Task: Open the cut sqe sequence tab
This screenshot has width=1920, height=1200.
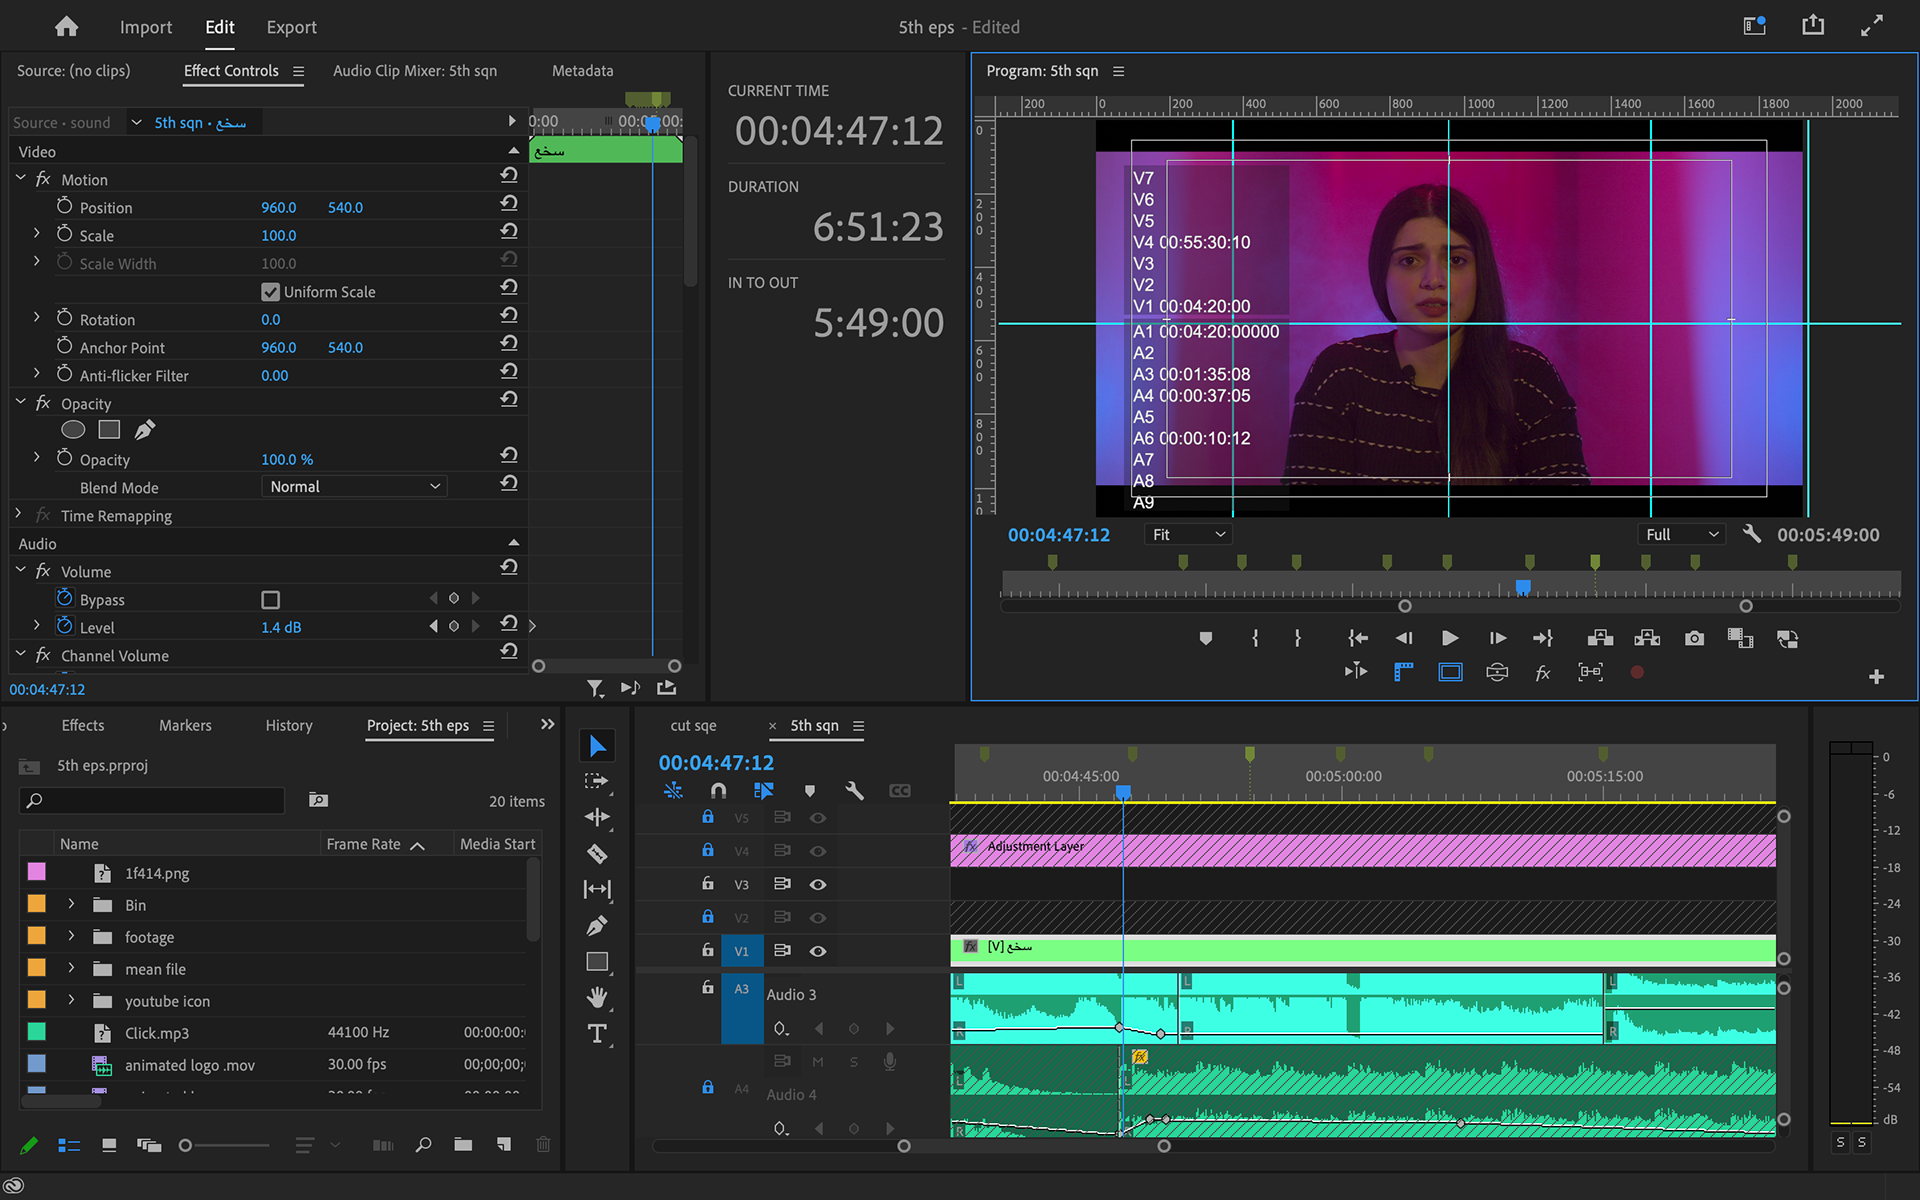Action: 693,725
